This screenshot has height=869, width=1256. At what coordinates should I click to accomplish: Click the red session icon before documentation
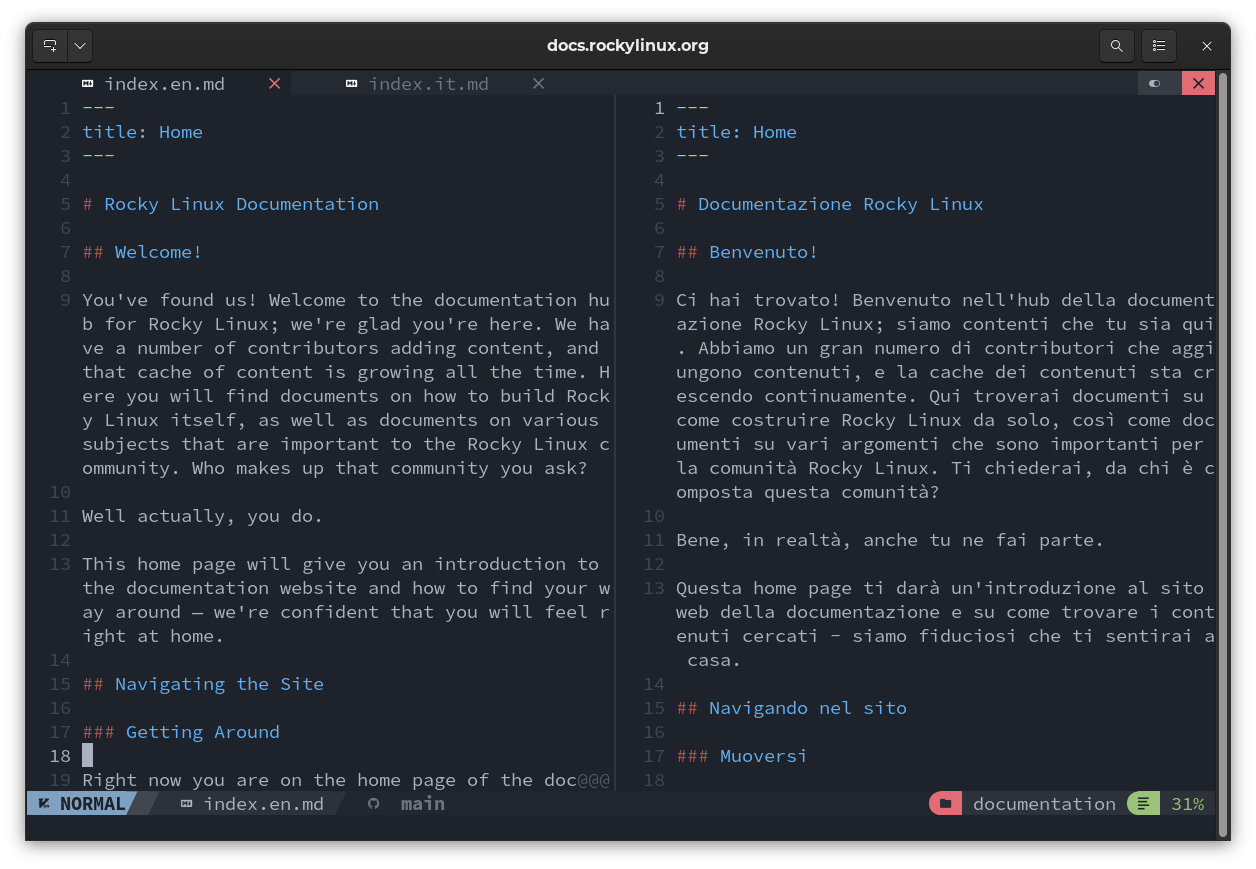coord(945,803)
